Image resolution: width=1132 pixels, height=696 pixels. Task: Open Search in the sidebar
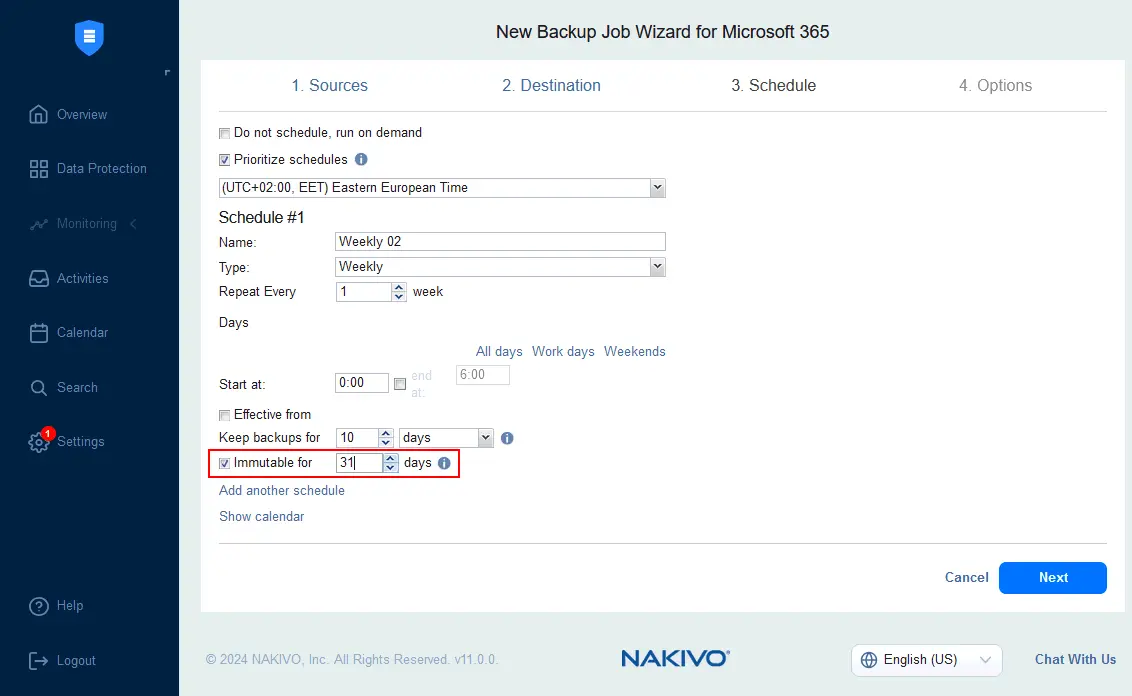click(x=64, y=388)
